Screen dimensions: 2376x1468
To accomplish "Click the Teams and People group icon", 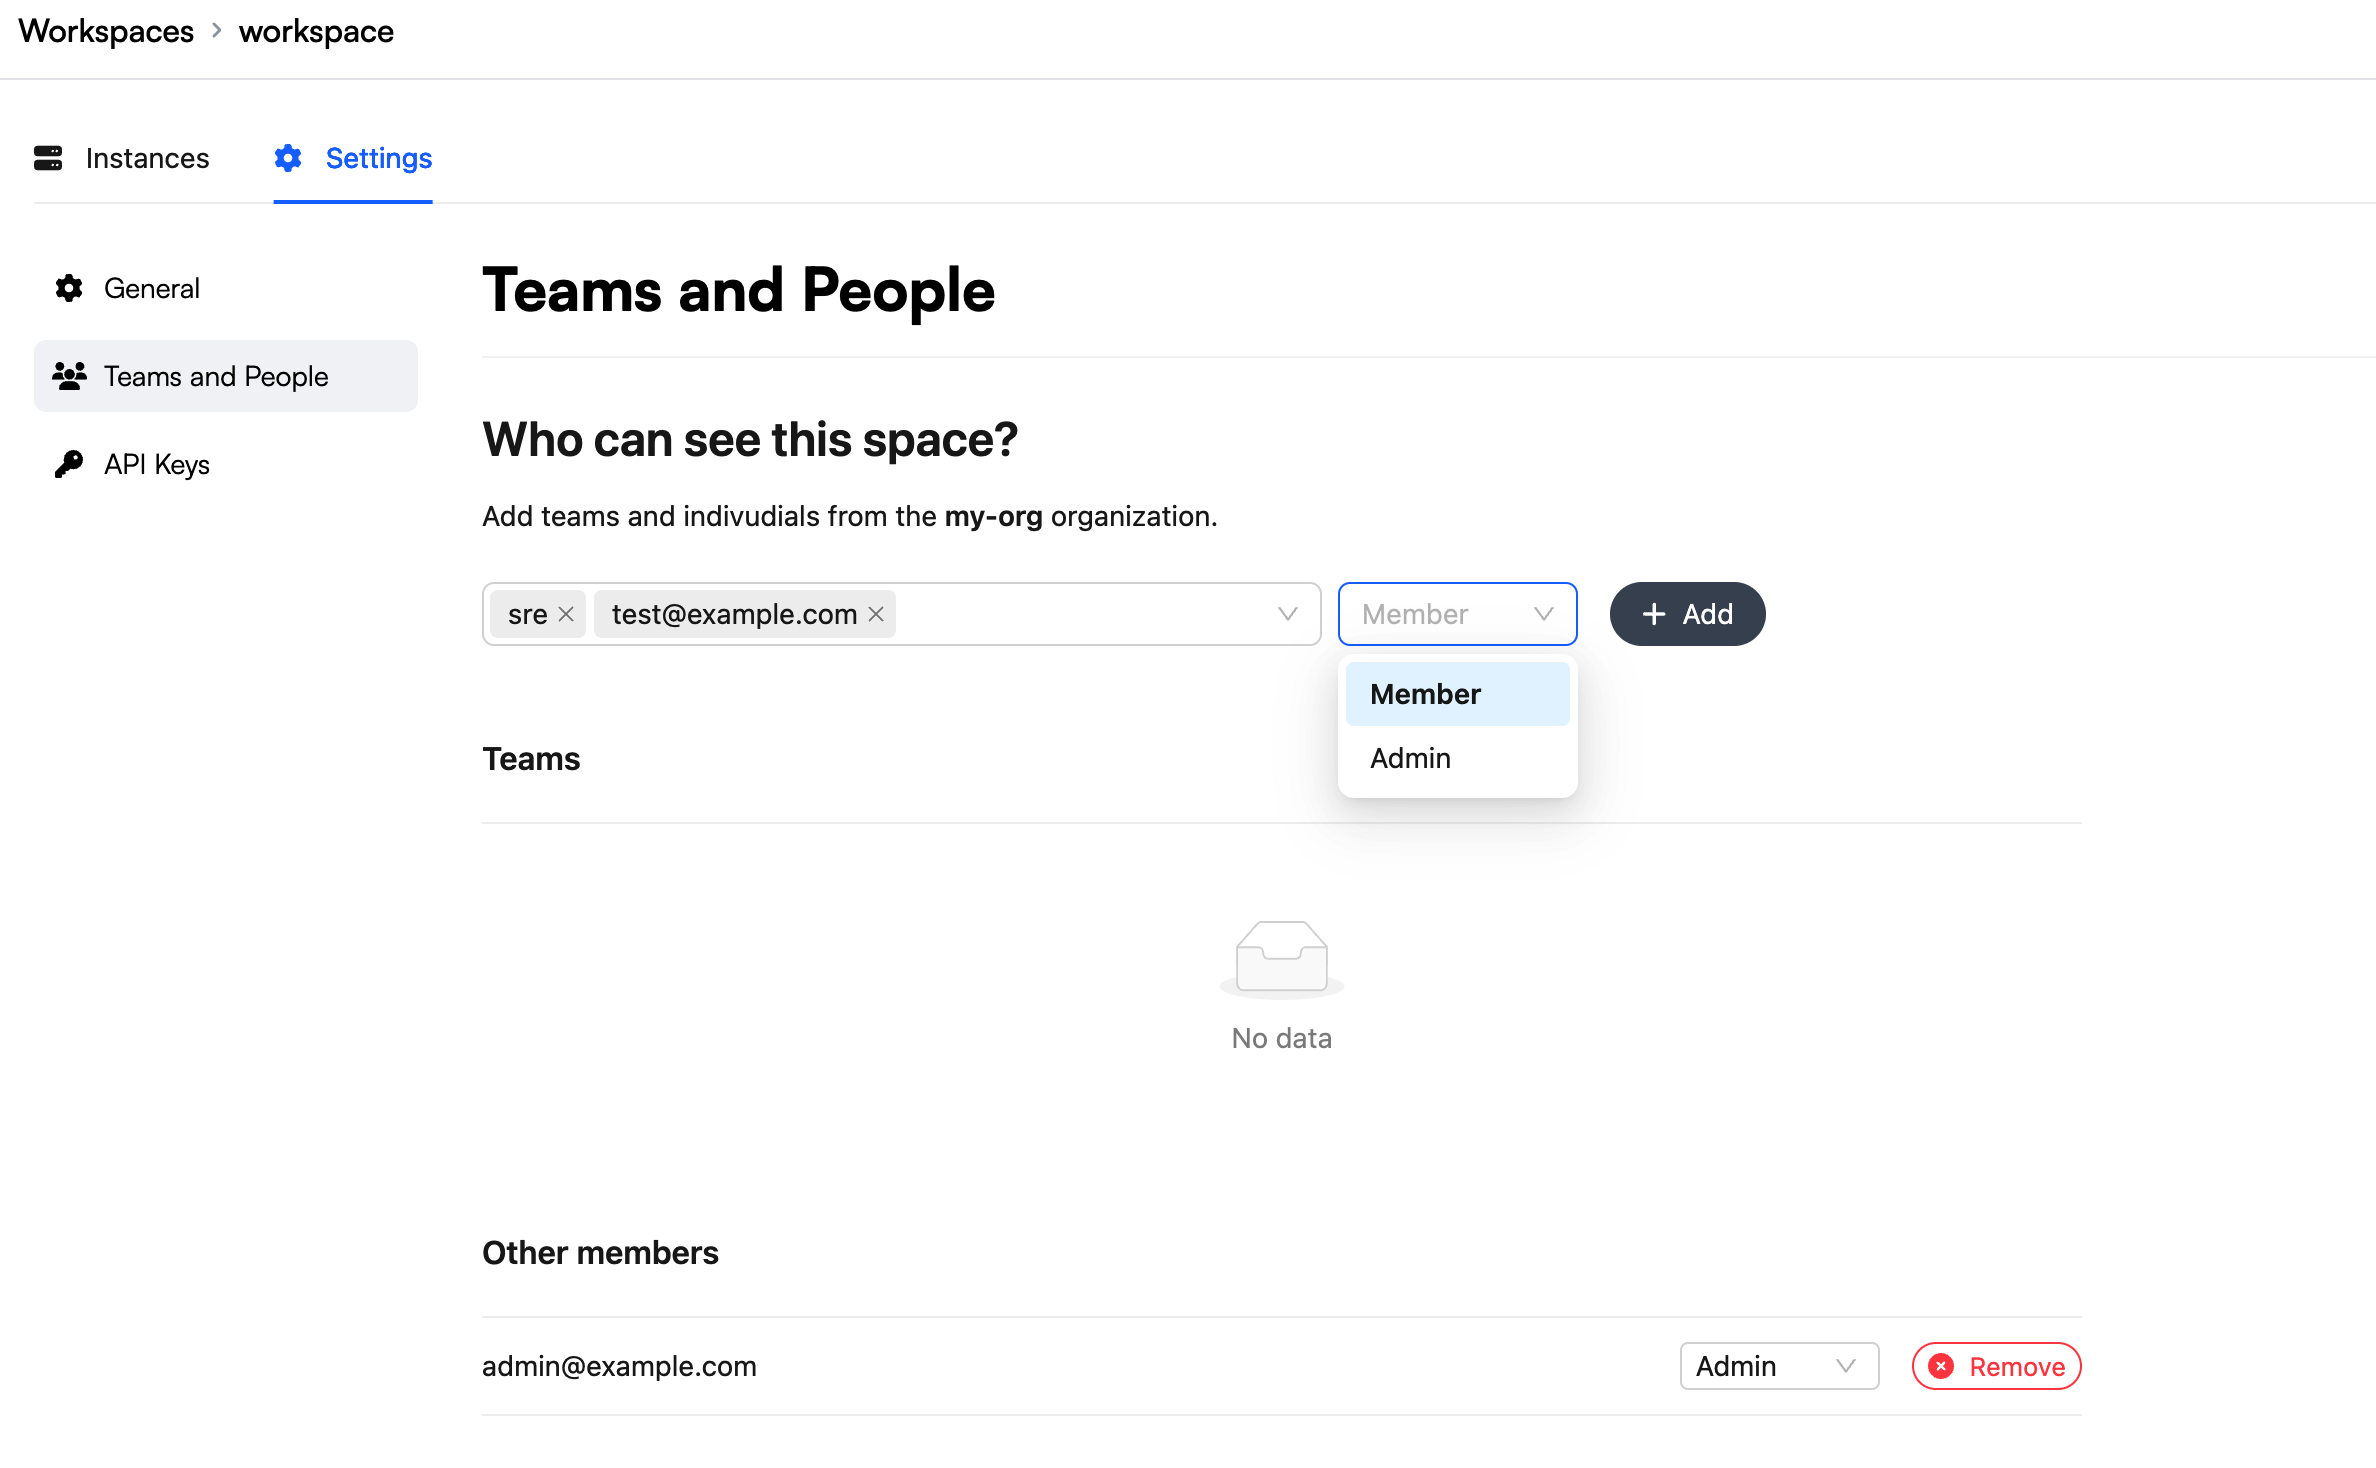I will click(69, 376).
